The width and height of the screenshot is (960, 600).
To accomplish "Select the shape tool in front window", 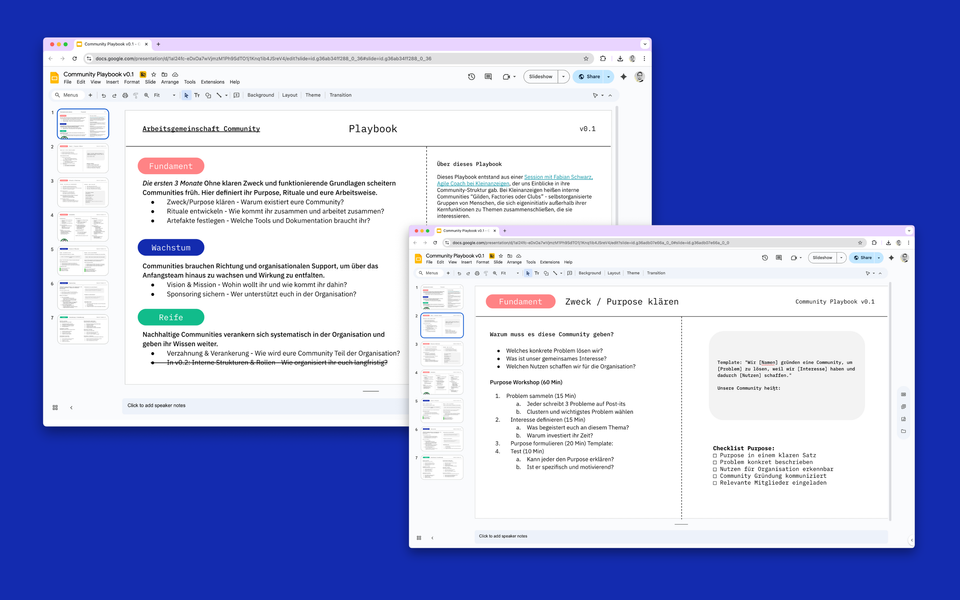I will click(546, 273).
